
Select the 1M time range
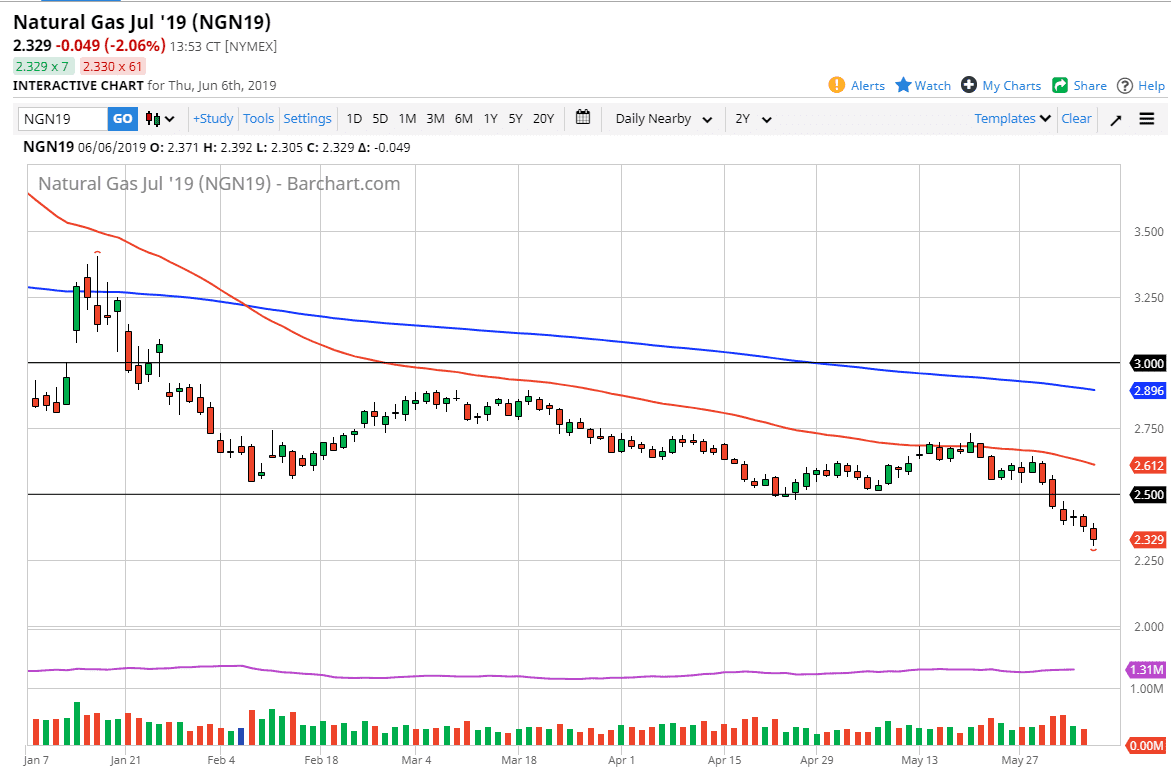[x=407, y=118]
